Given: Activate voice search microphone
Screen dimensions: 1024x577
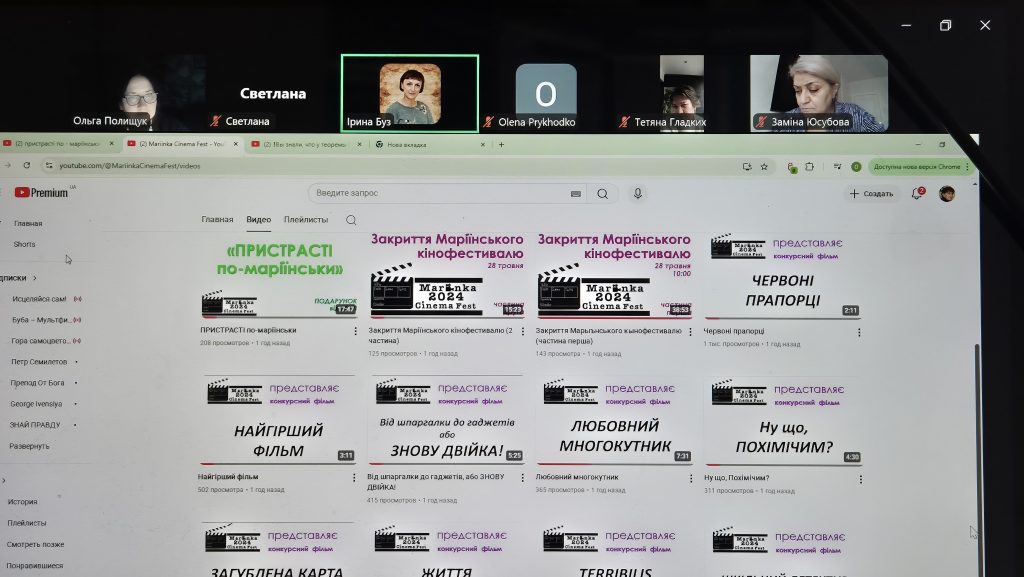Looking at the screenshot, I should tap(637, 194).
